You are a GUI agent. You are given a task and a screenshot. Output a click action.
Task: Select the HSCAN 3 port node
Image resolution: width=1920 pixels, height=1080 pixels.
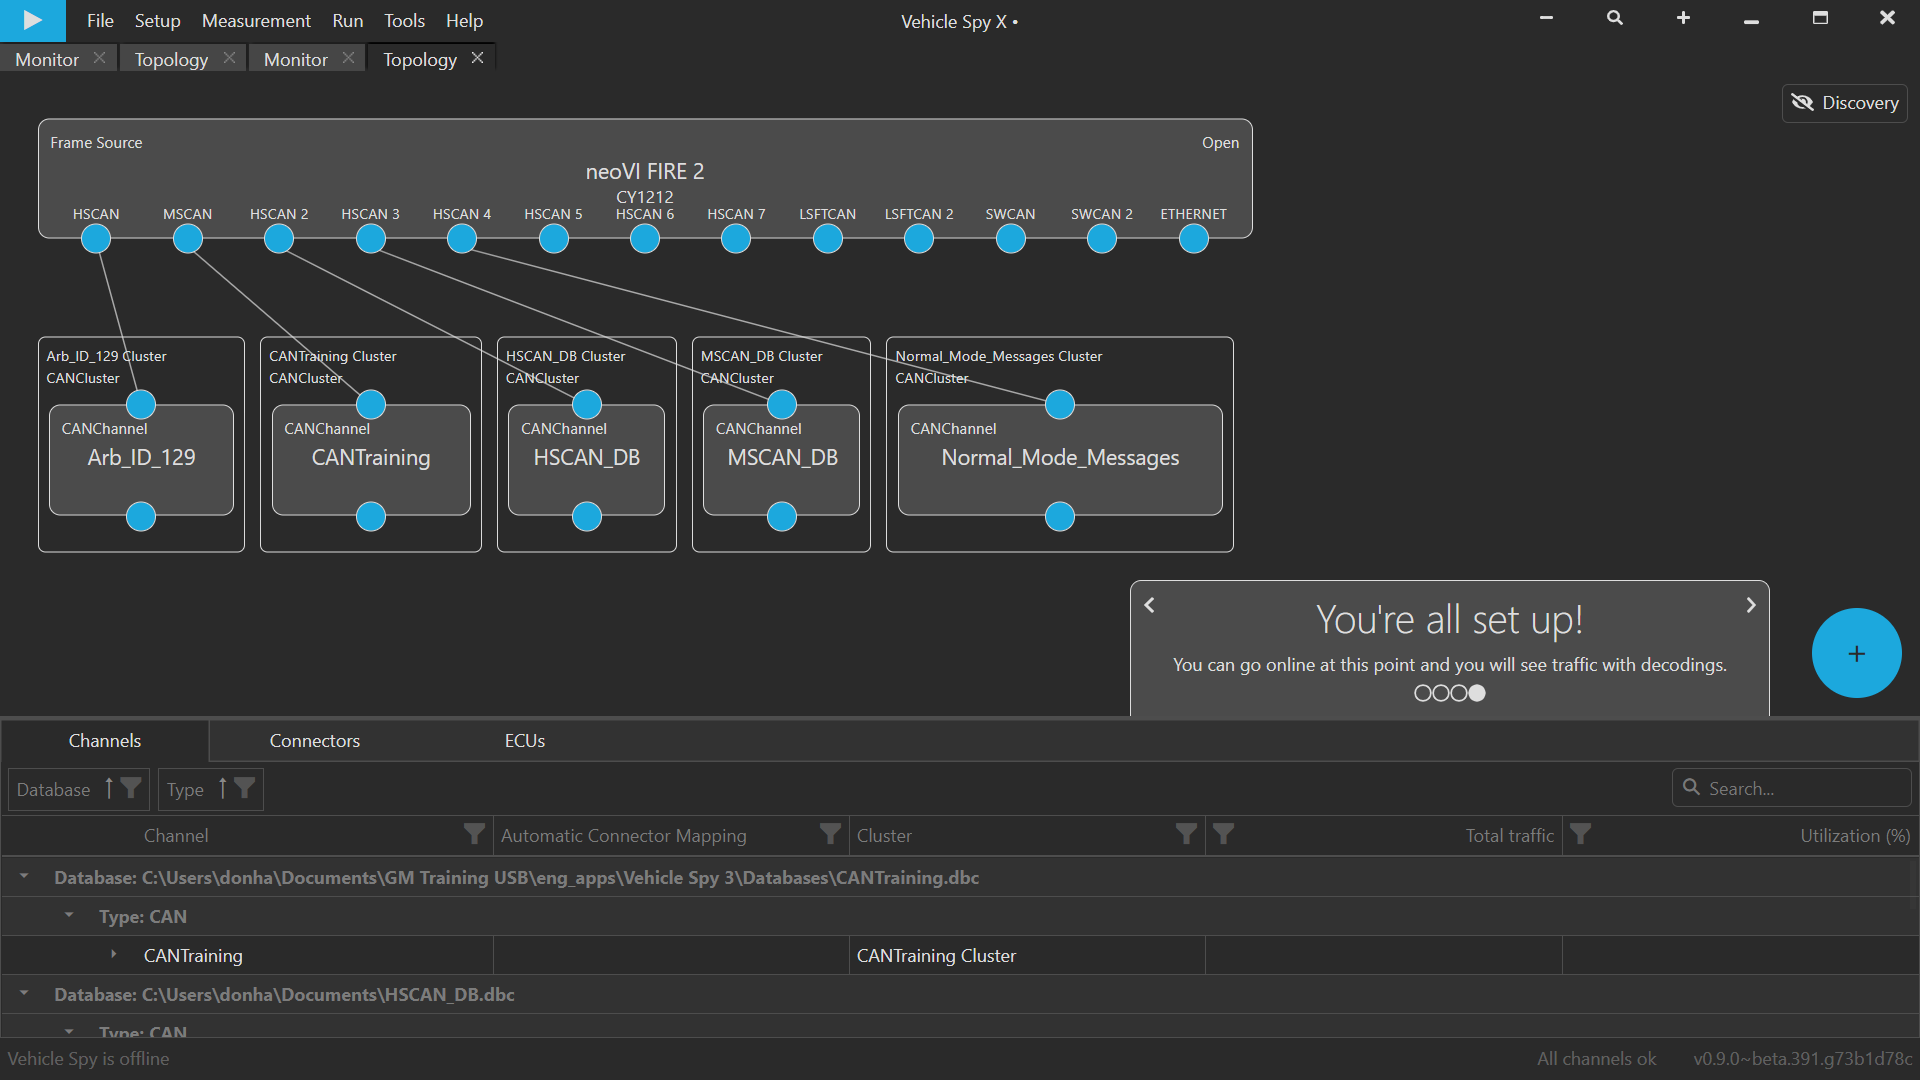(x=371, y=239)
